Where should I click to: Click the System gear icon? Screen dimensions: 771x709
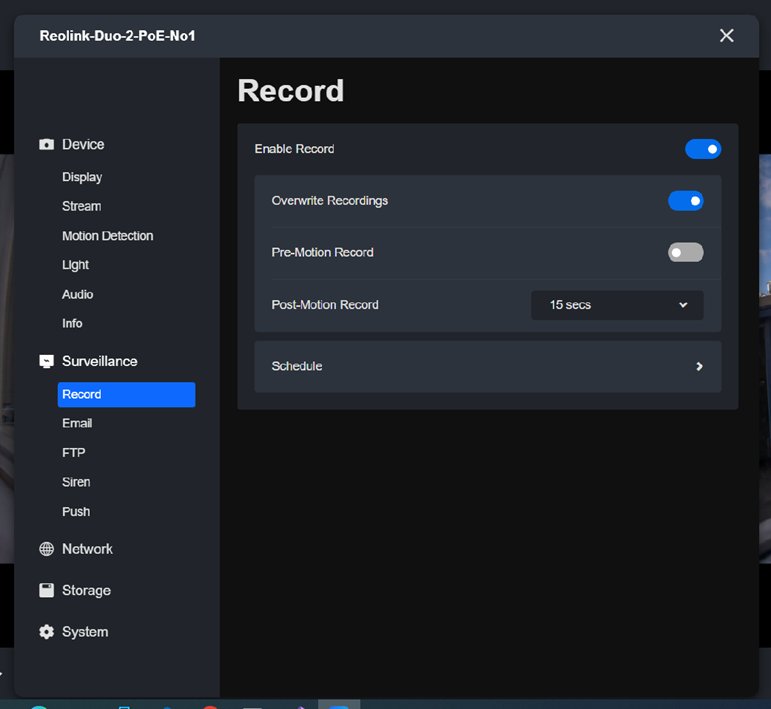46,632
